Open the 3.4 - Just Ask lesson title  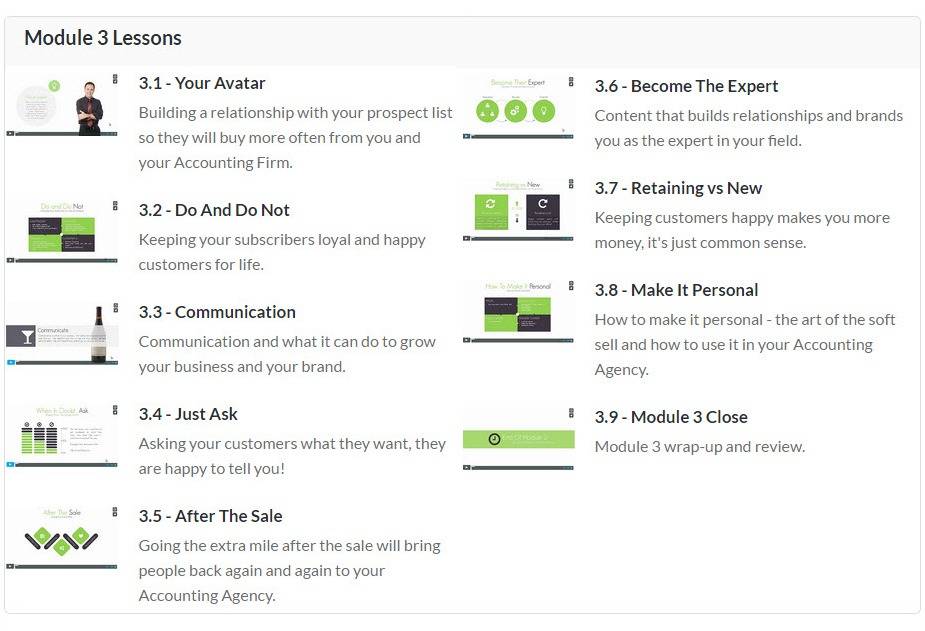[x=188, y=414]
